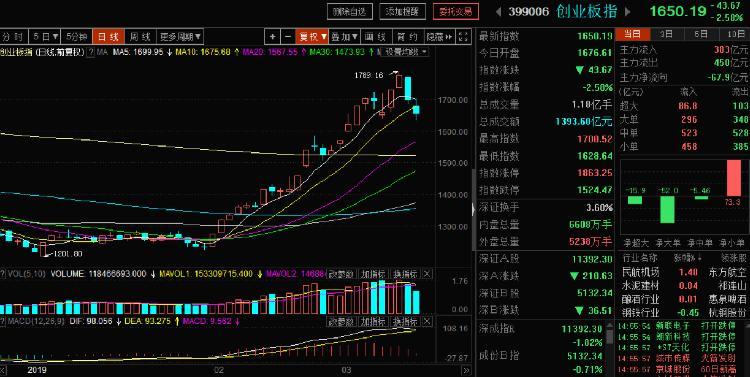
Task: Switch to 周线 weekly chart tab
Action: pos(140,36)
